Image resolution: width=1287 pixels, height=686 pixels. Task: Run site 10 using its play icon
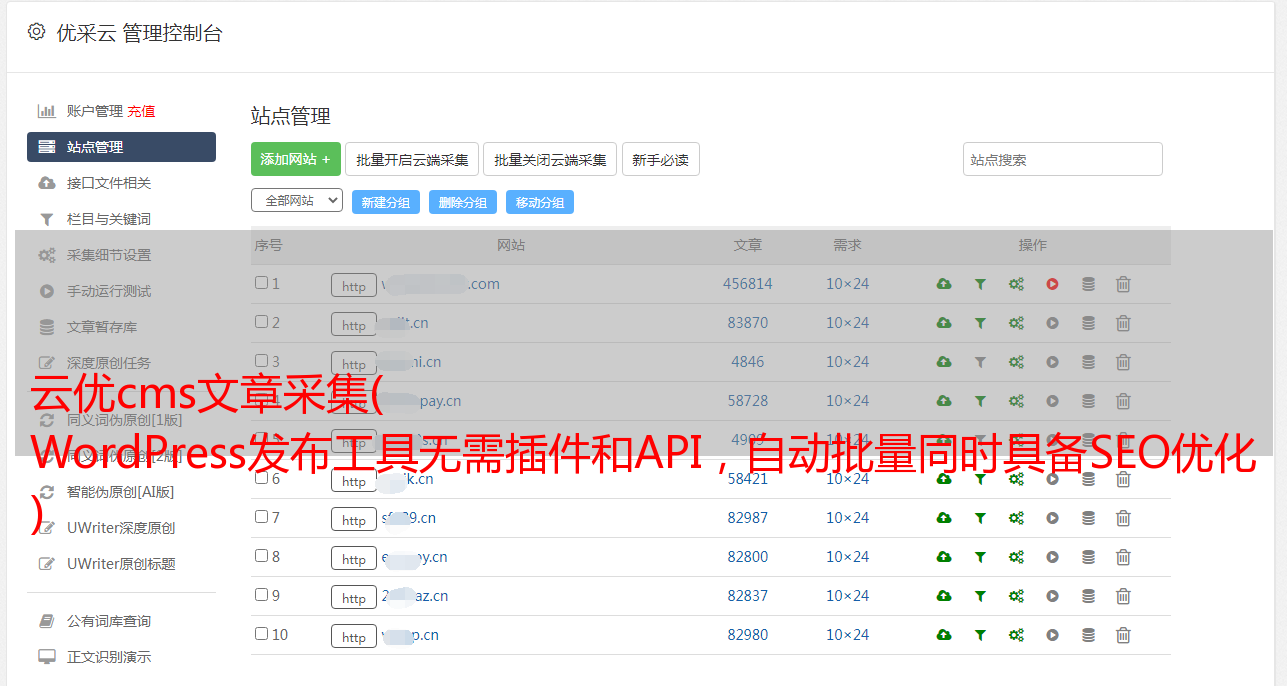(1052, 635)
